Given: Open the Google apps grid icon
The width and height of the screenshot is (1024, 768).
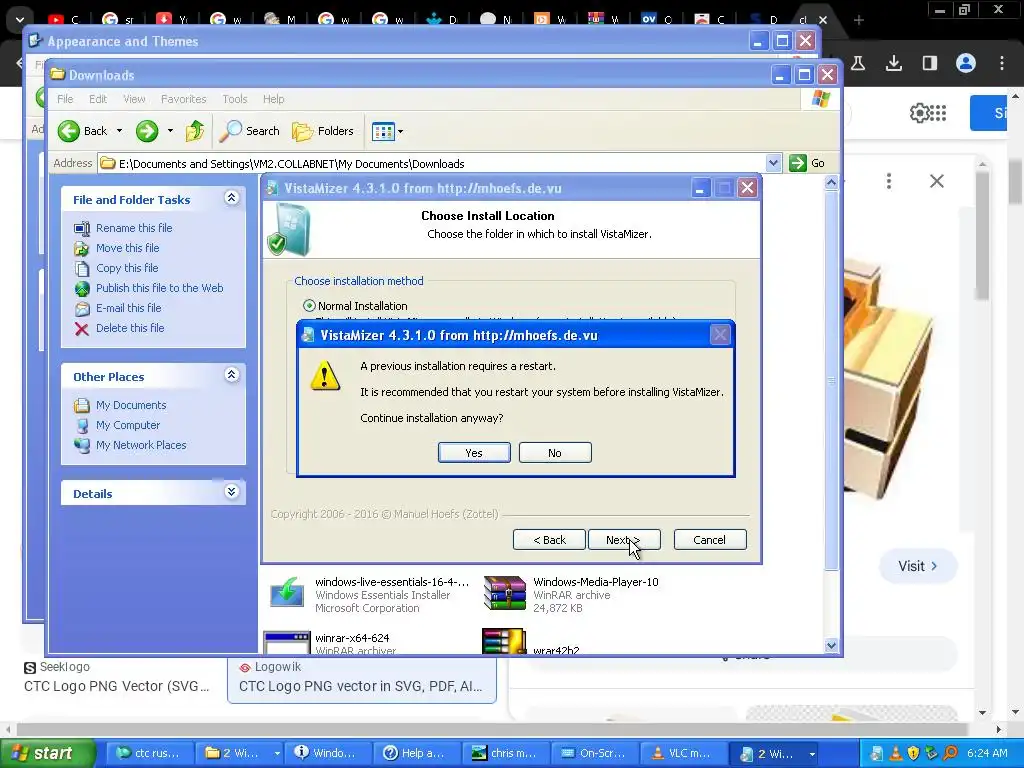Looking at the screenshot, I should (938, 113).
